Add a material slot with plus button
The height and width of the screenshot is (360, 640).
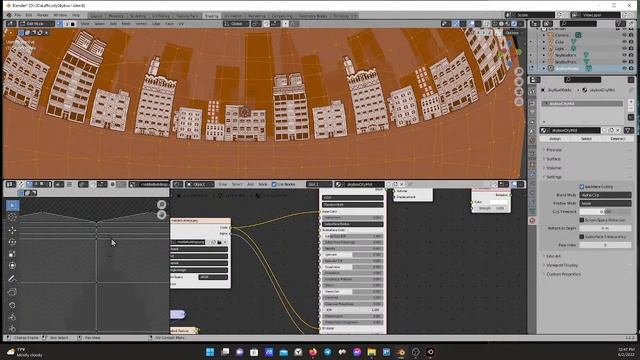tap(631, 102)
